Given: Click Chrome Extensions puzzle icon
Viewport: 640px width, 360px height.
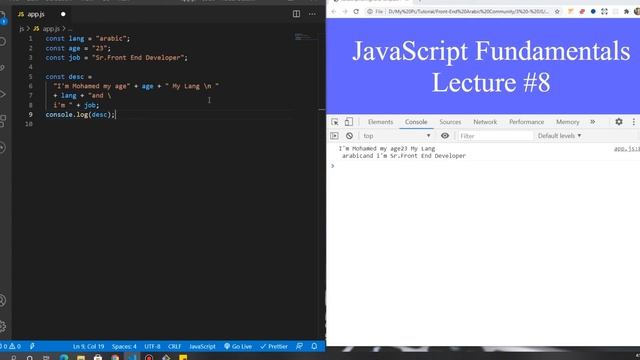Looking at the screenshot, I should pos(626,11).
